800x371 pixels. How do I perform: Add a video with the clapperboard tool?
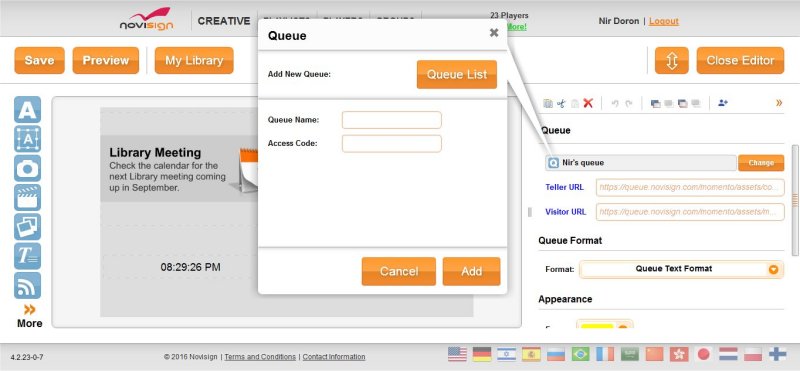pyautogui.click(x=28, y=197)
